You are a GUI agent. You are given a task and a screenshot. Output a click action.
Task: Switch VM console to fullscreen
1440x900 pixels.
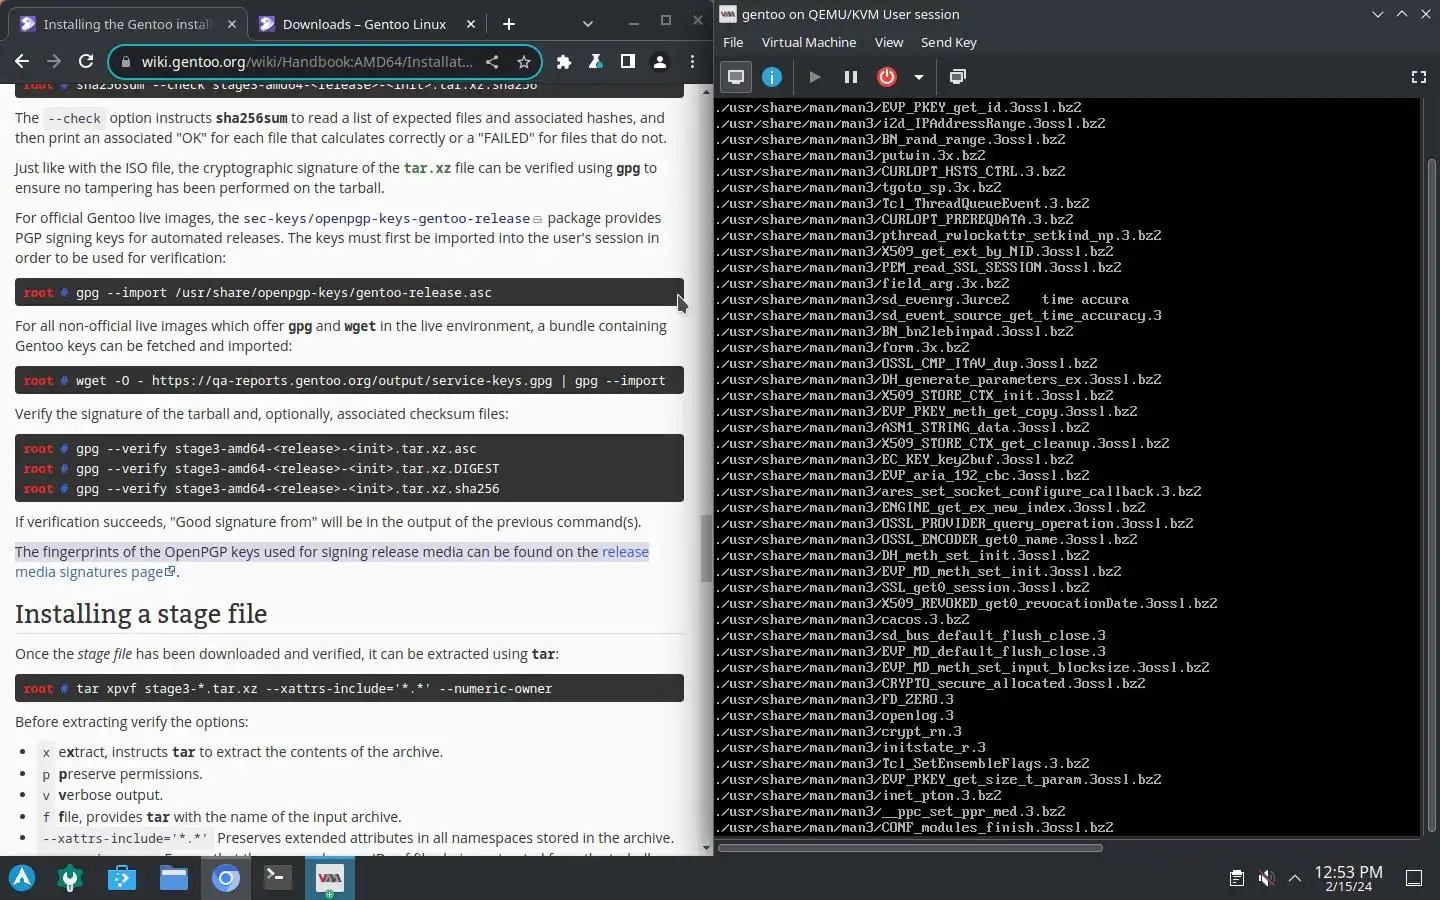(x=1418, y=77)
